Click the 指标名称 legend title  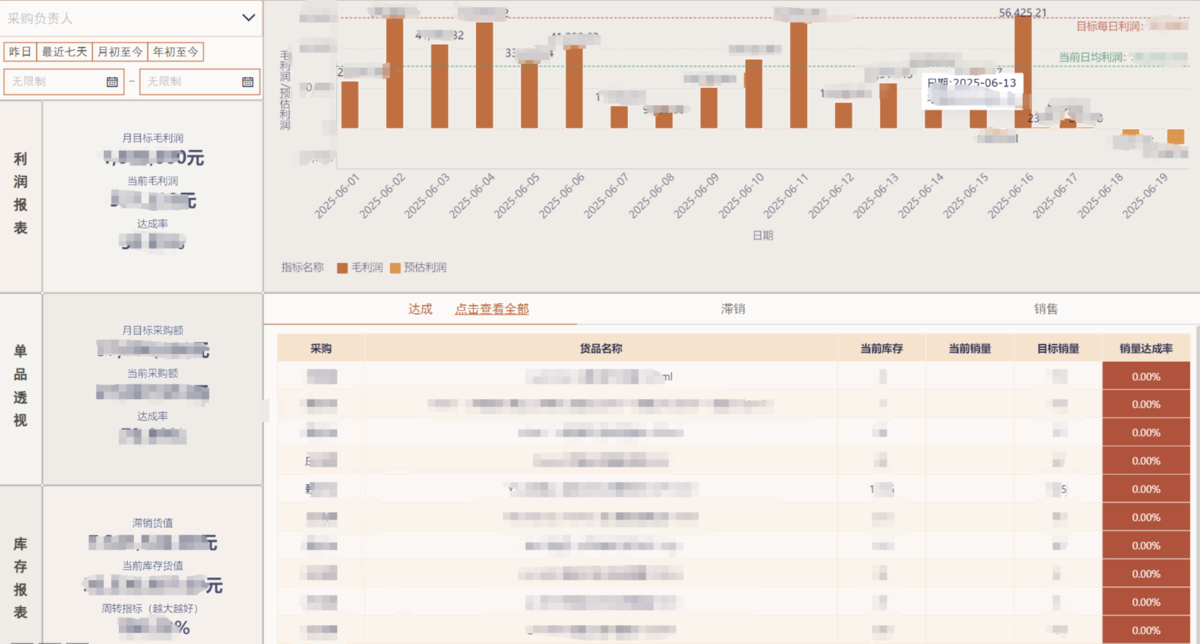303,268
